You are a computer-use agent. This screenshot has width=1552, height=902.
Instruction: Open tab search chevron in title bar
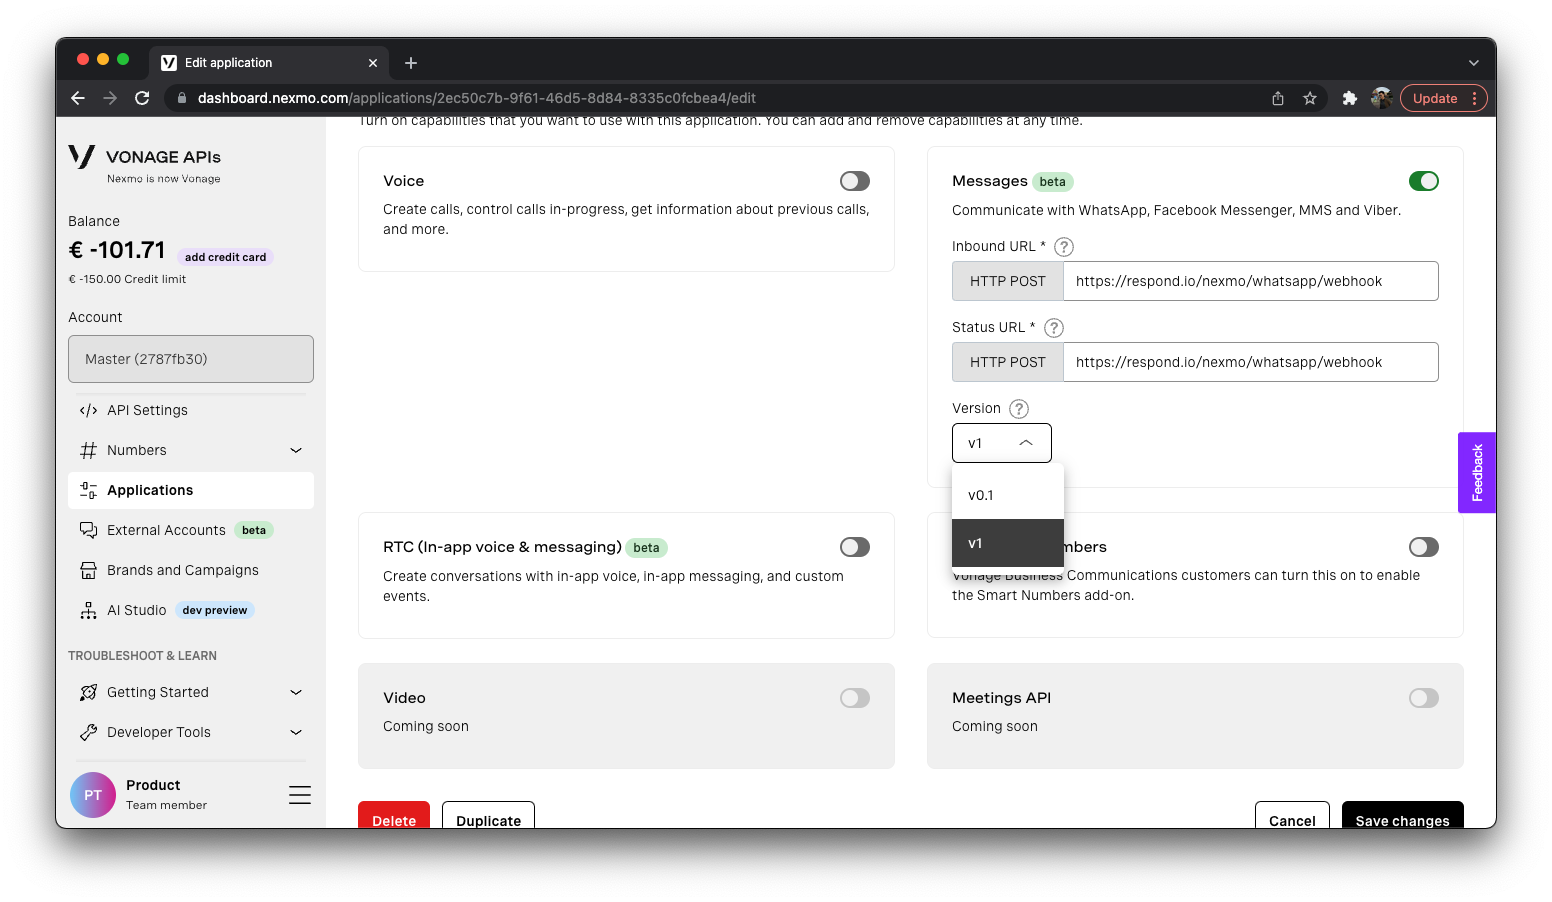point(1473,63)
